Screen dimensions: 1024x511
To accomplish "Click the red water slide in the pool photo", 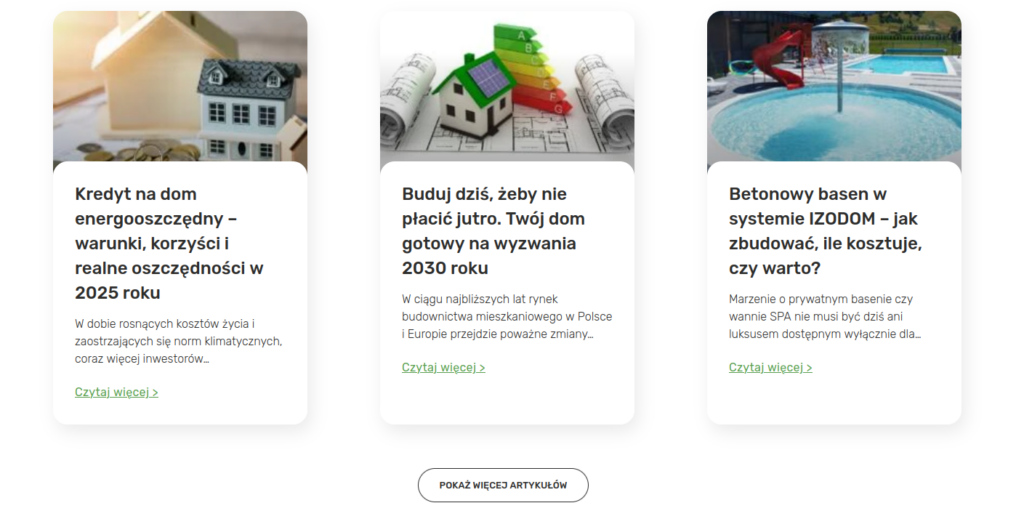I will click(x=779, y=56).
